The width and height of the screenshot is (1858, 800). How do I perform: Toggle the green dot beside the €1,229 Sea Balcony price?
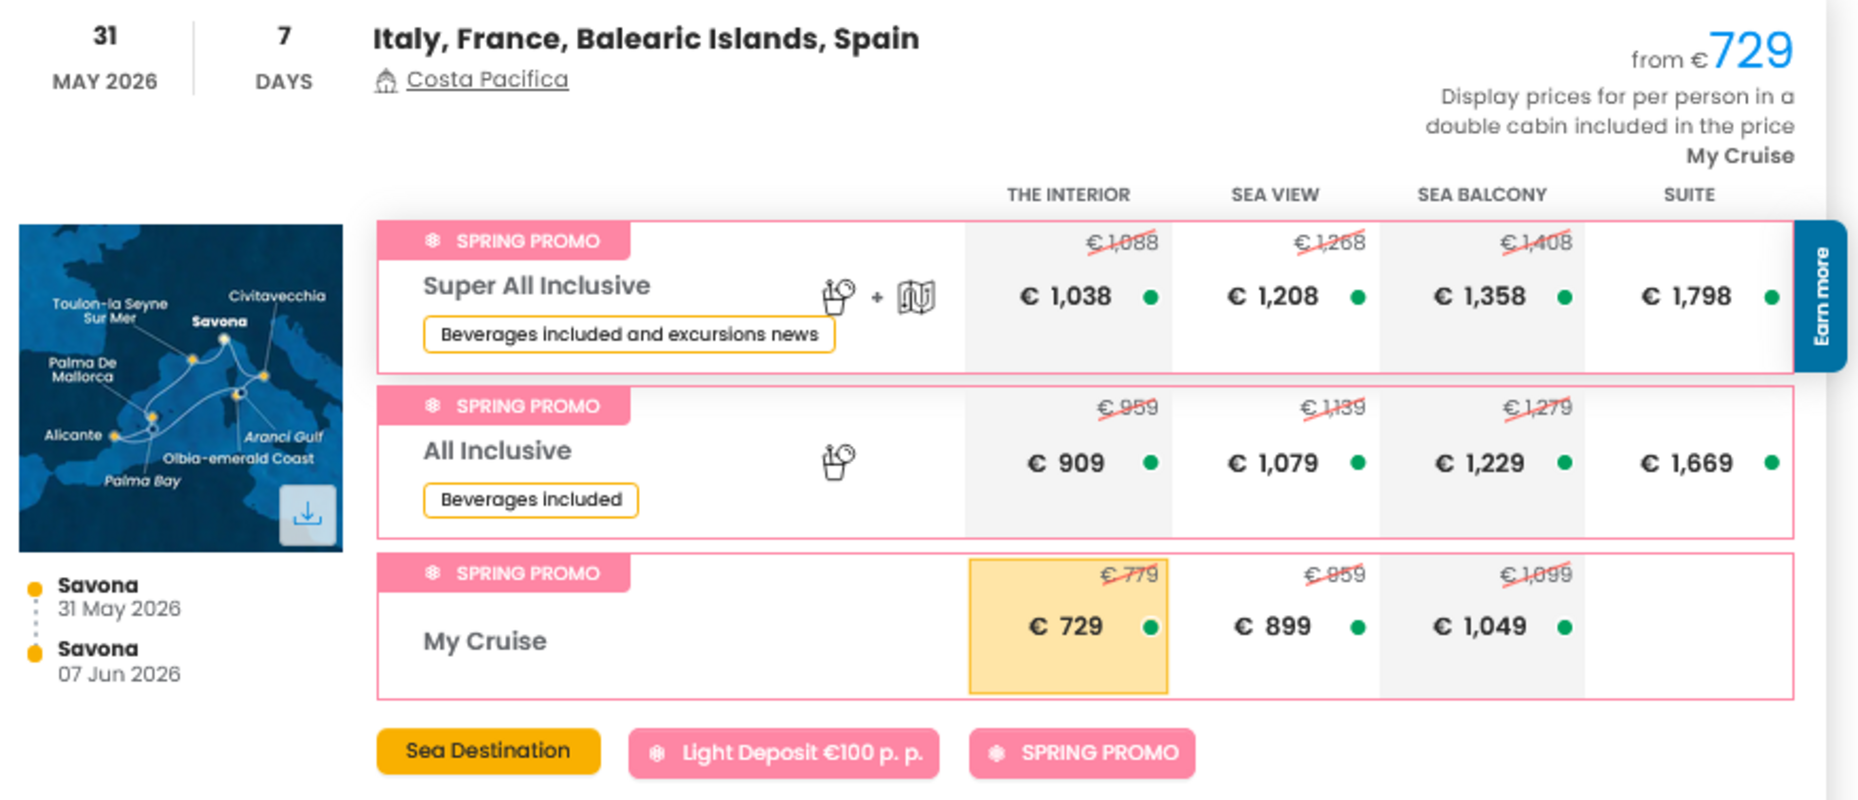[1564, 463]
